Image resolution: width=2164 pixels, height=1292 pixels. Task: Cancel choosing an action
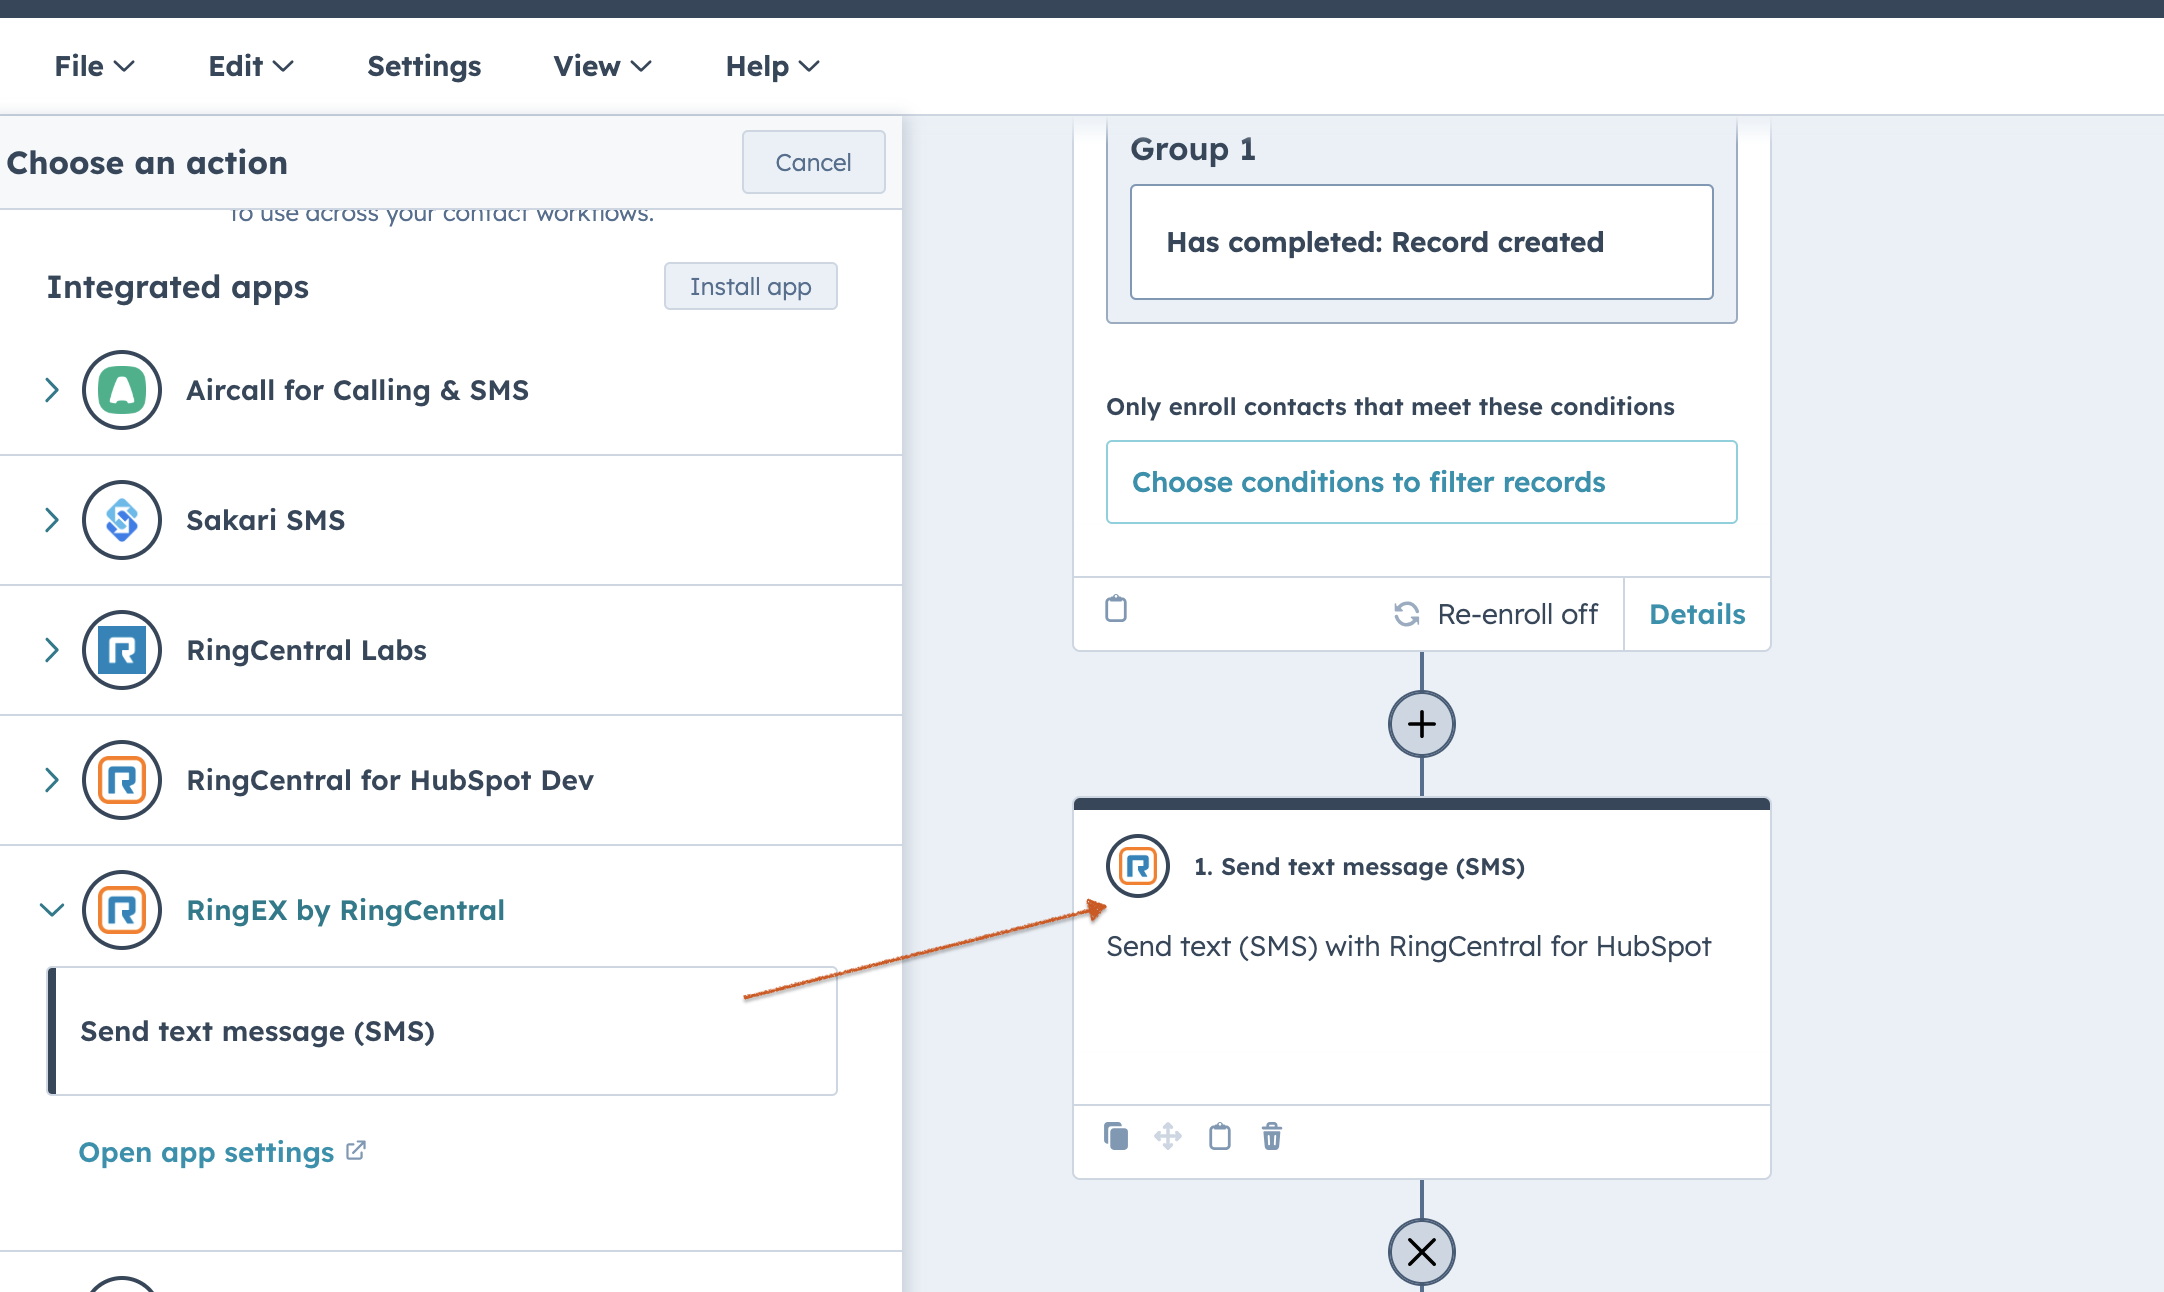tap(813, 162)
